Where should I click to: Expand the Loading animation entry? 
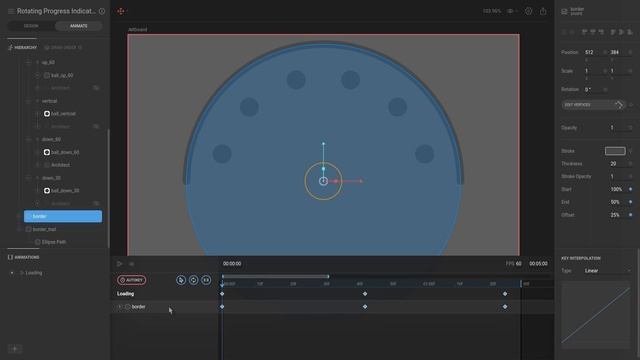click(12, 273)
